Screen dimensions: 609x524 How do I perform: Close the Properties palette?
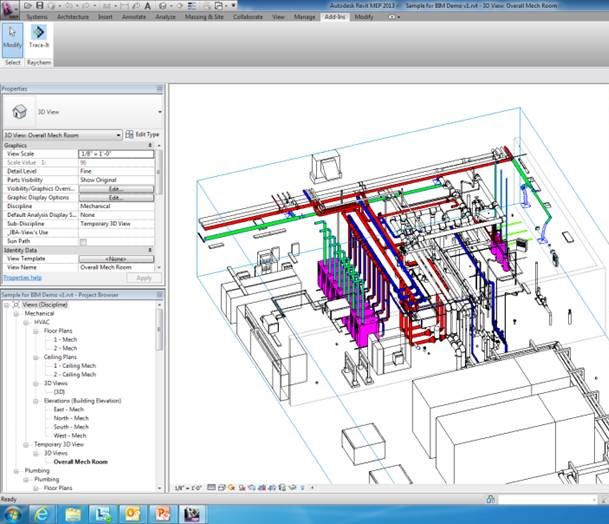[160, 89]
